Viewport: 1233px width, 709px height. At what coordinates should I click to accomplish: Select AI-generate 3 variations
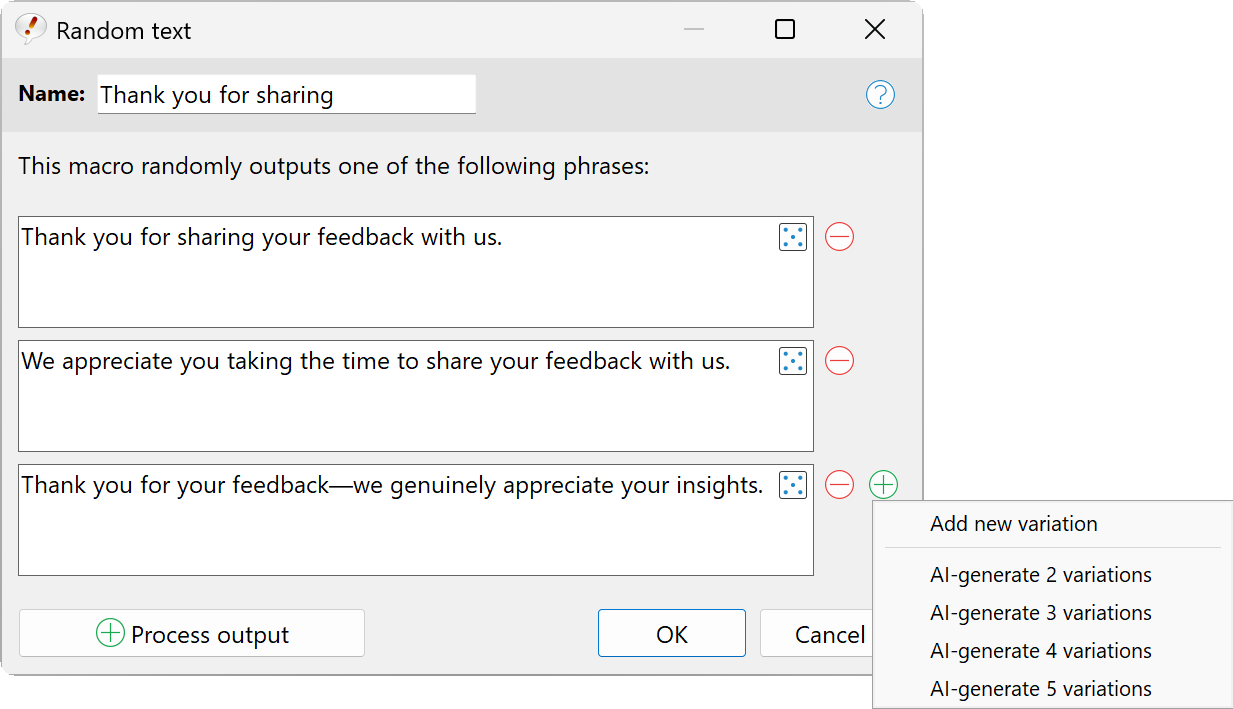pos(1040,613)
